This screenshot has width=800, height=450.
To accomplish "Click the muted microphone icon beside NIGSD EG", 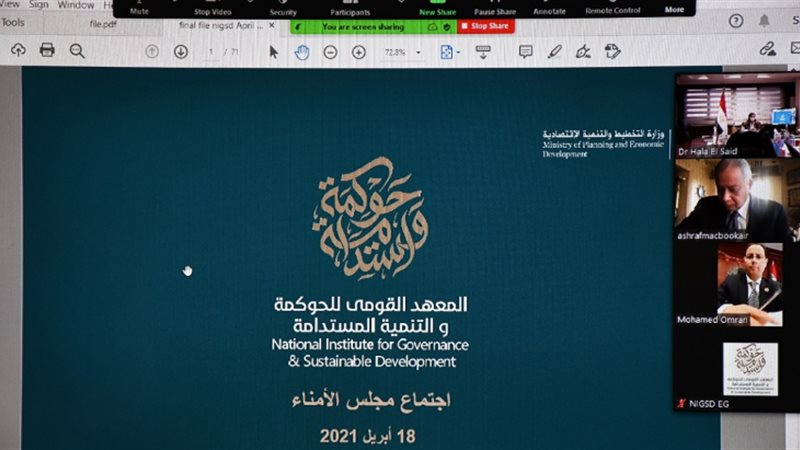I will 682,404.
